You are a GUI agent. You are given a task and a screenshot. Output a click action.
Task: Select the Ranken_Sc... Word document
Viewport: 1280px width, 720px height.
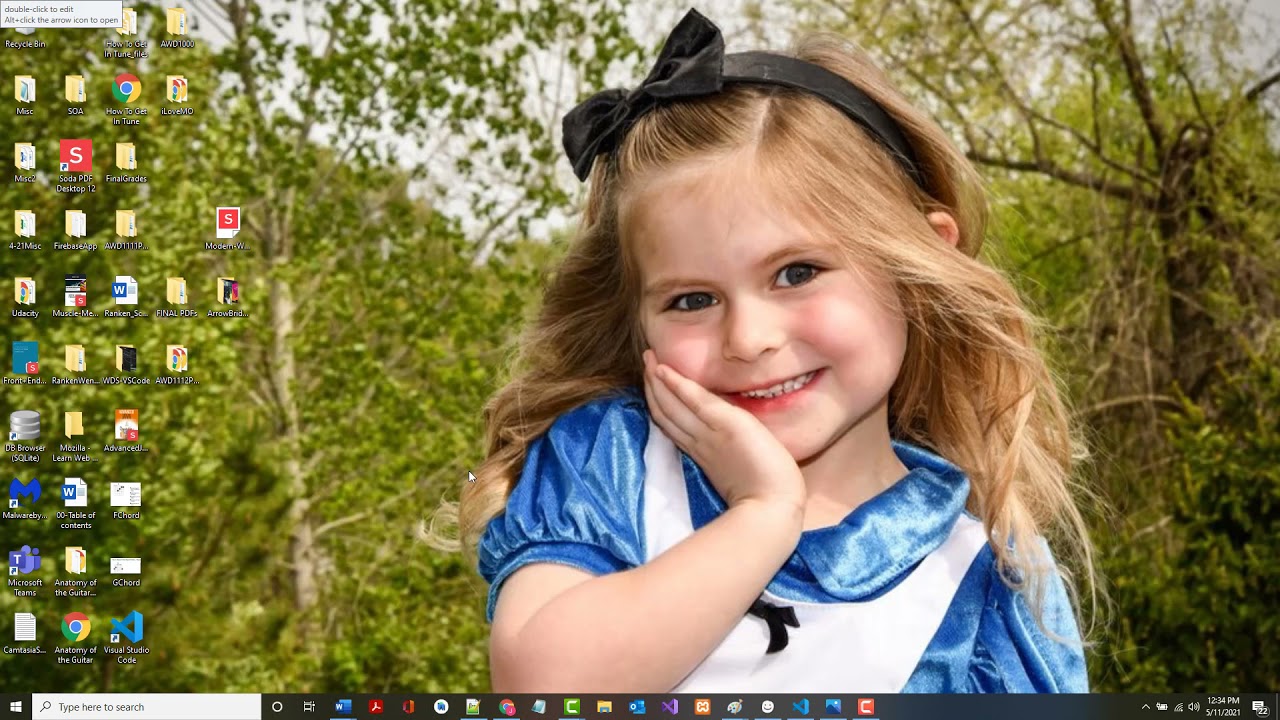[x=126, y=297]
